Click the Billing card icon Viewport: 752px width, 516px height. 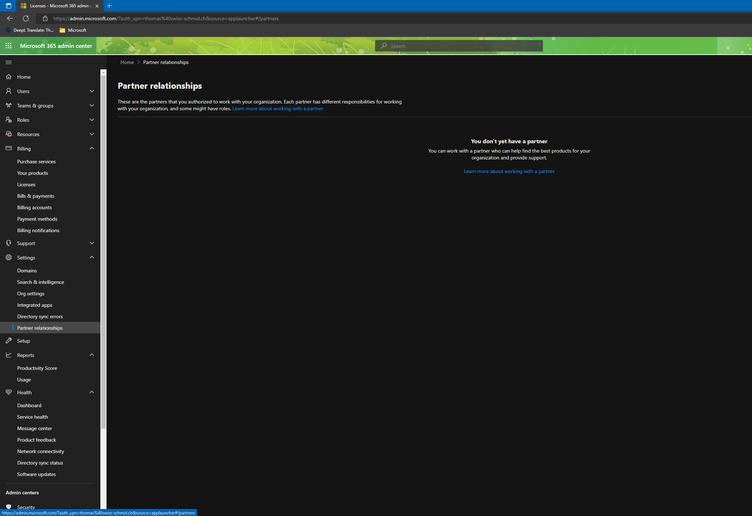pyautogui.click(x=9, y=149)
